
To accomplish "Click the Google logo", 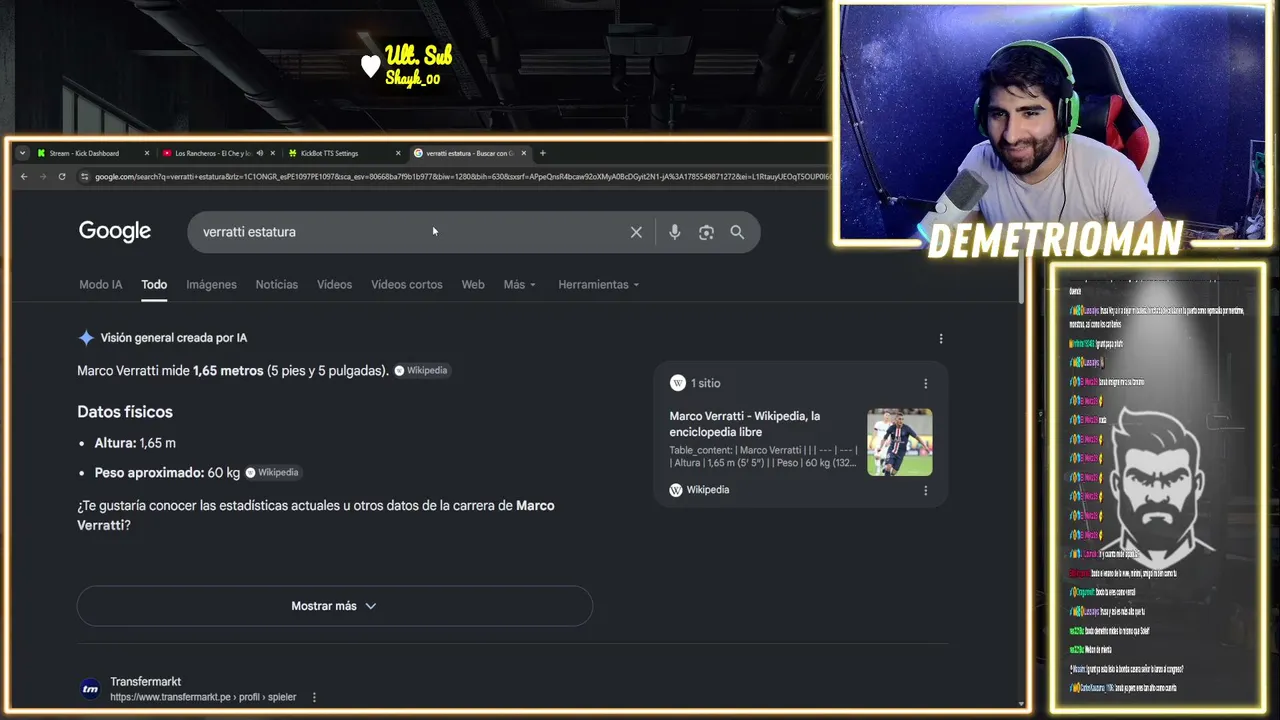I will coord(115,231).
